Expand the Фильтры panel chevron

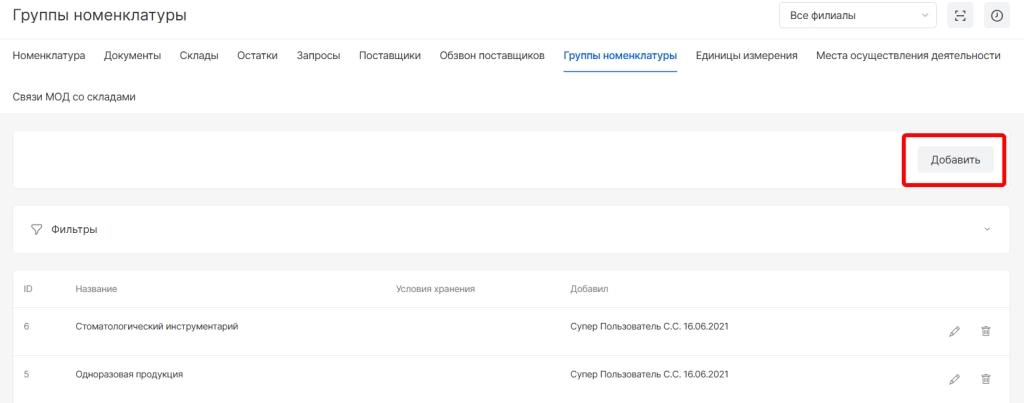[987, 229]
